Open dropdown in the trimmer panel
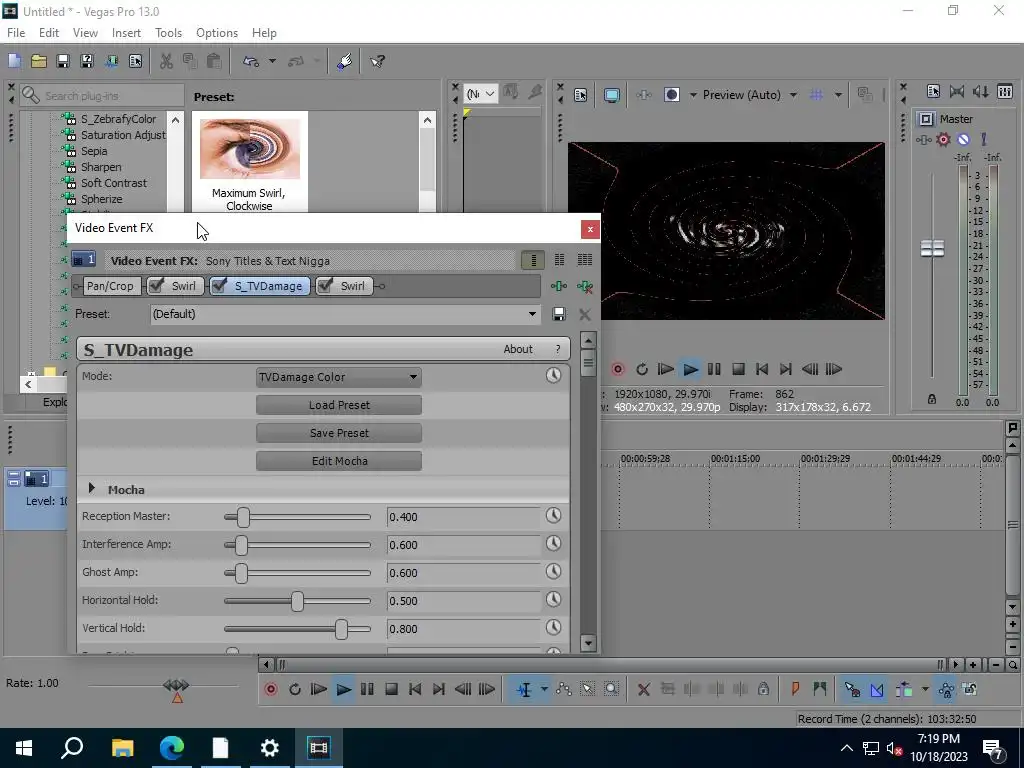Image resolution: width=1024 pixels, height=768 pixels. [x=481, y=94]
